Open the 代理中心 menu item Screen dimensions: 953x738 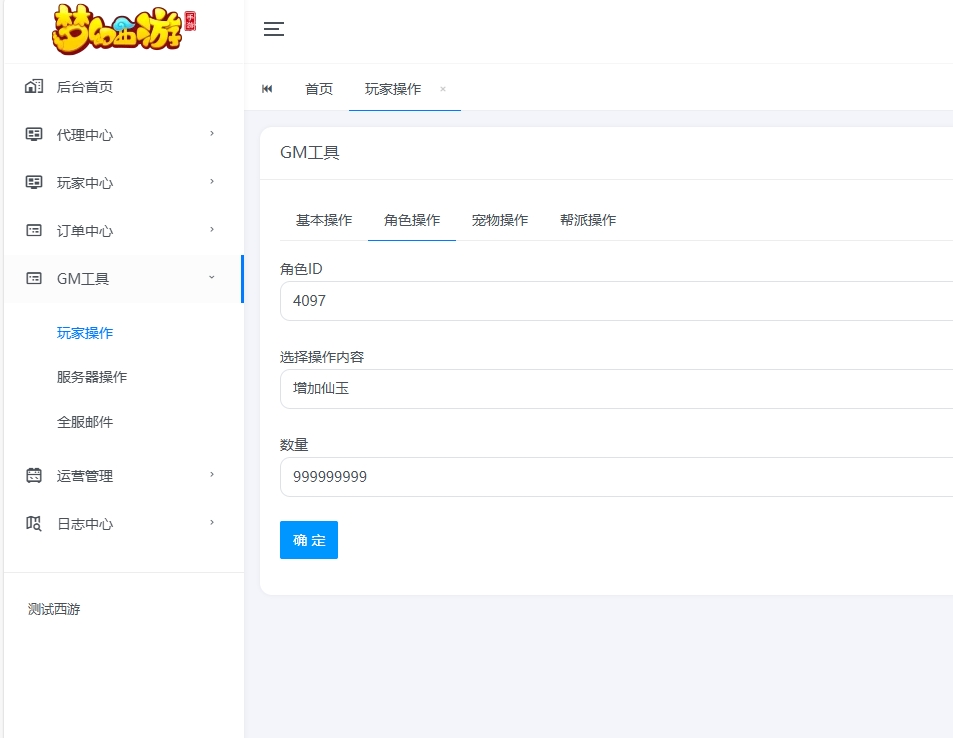click(123, 134)
